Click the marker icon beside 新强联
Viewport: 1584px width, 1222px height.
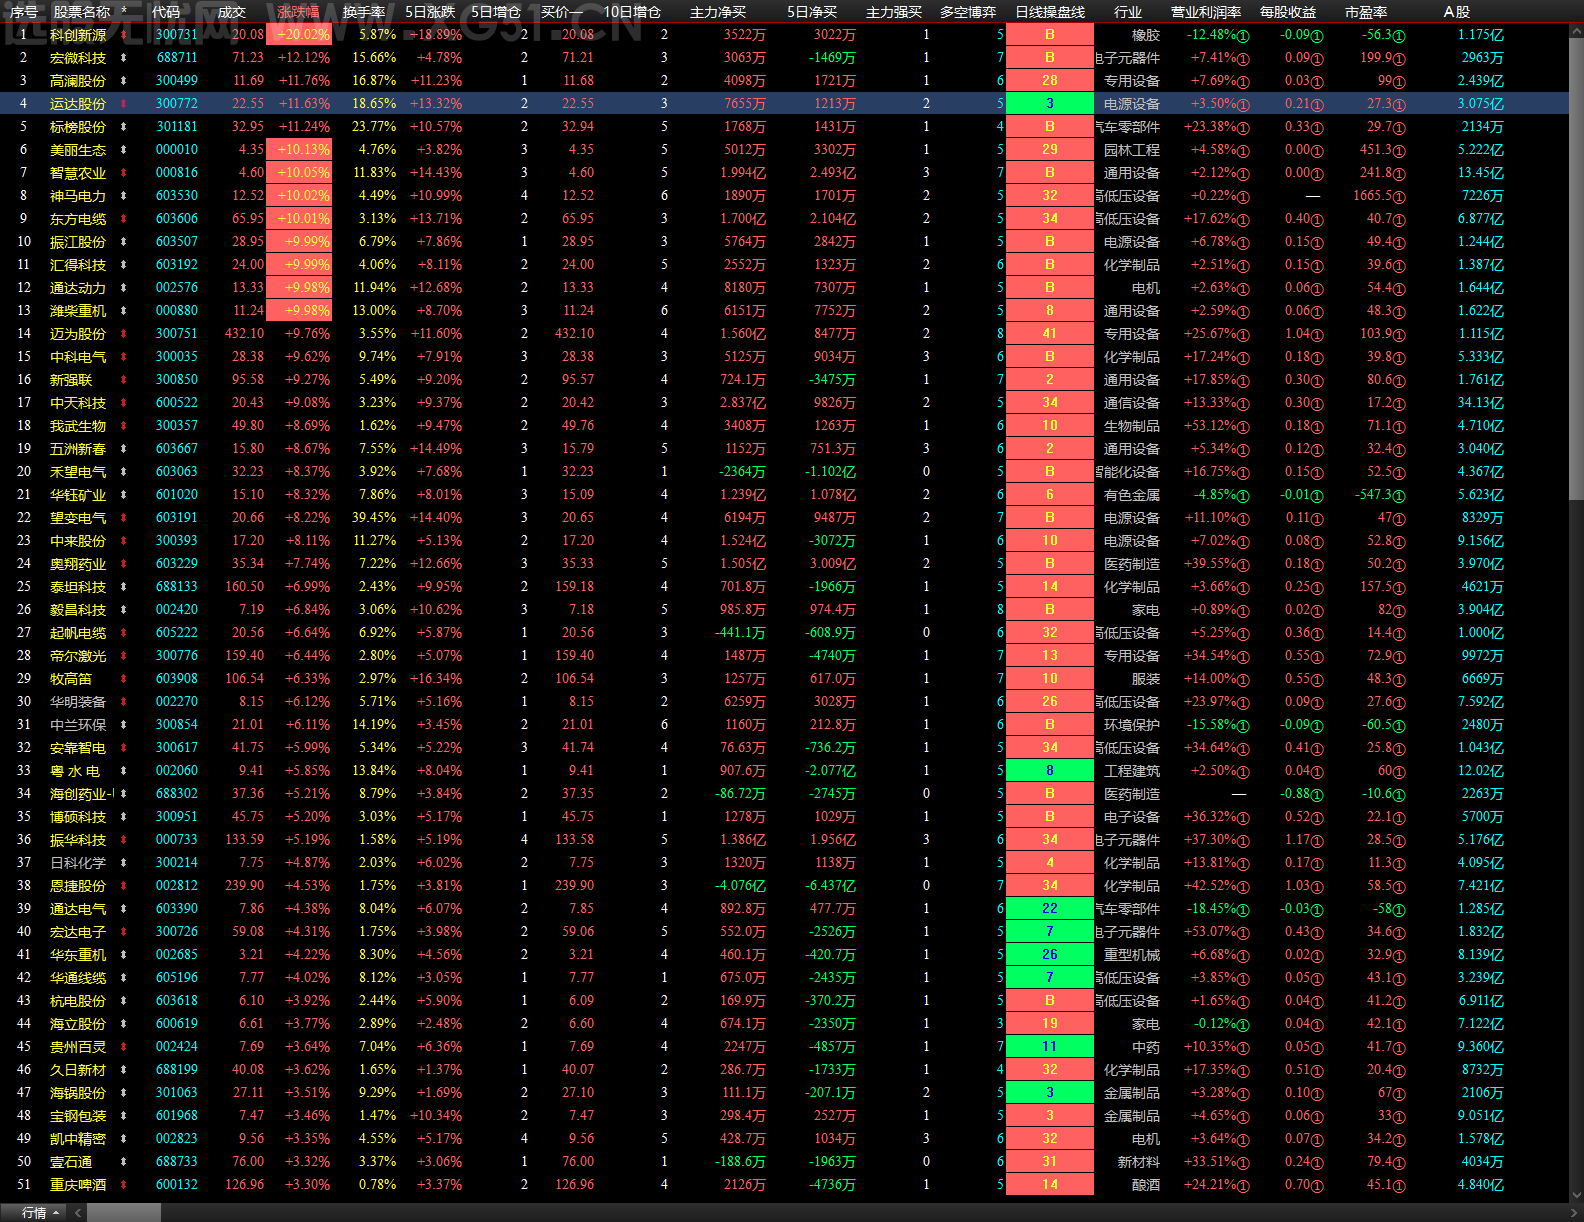(x=124, y=380)
